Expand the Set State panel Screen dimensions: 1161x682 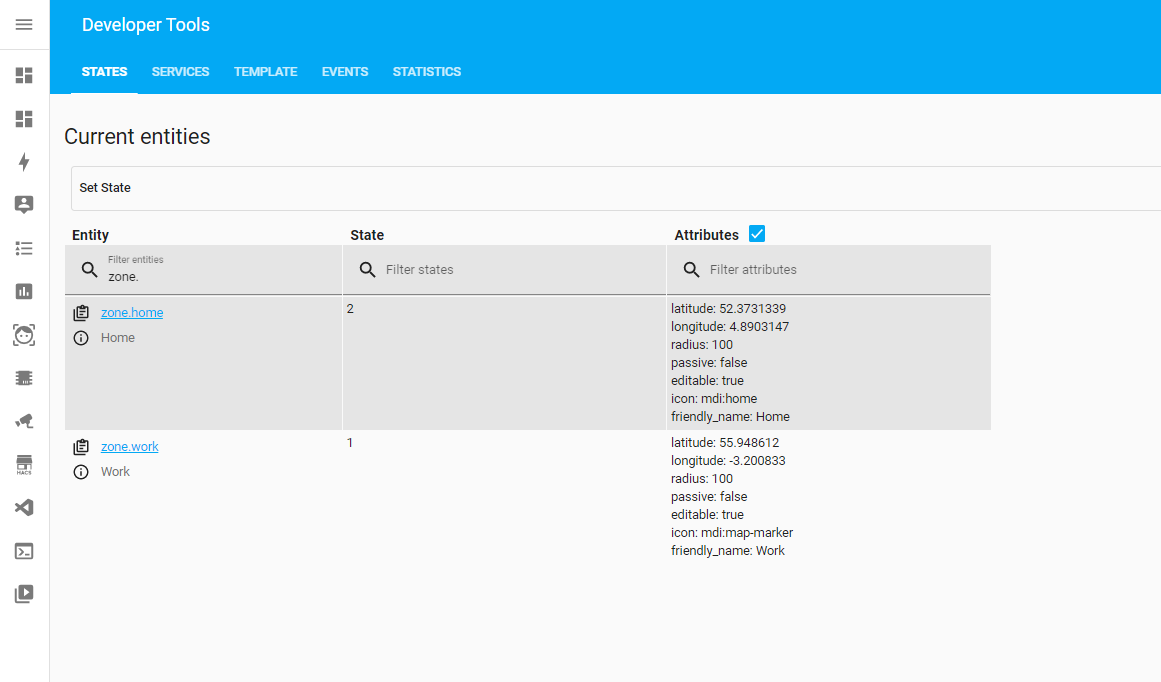point(615,188)
